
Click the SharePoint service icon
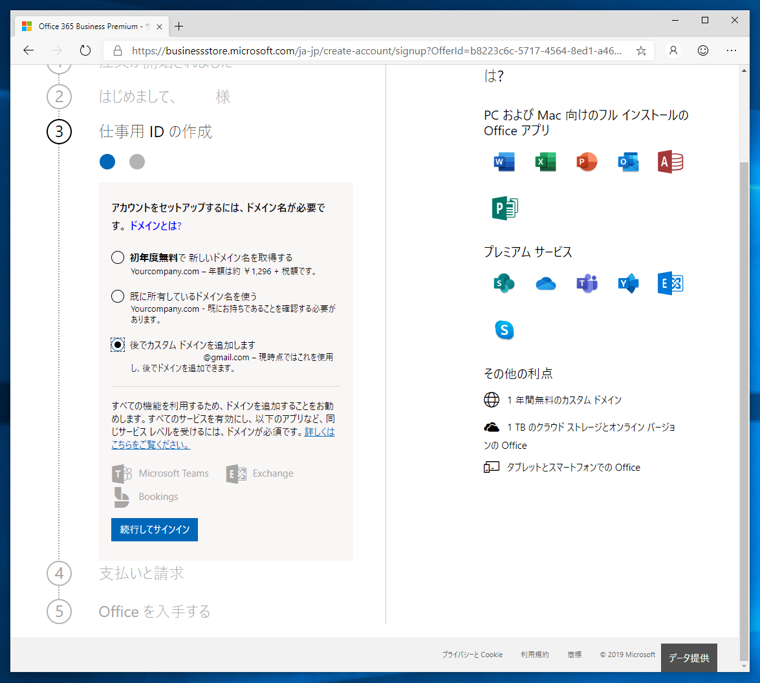[x=504, y=283]
